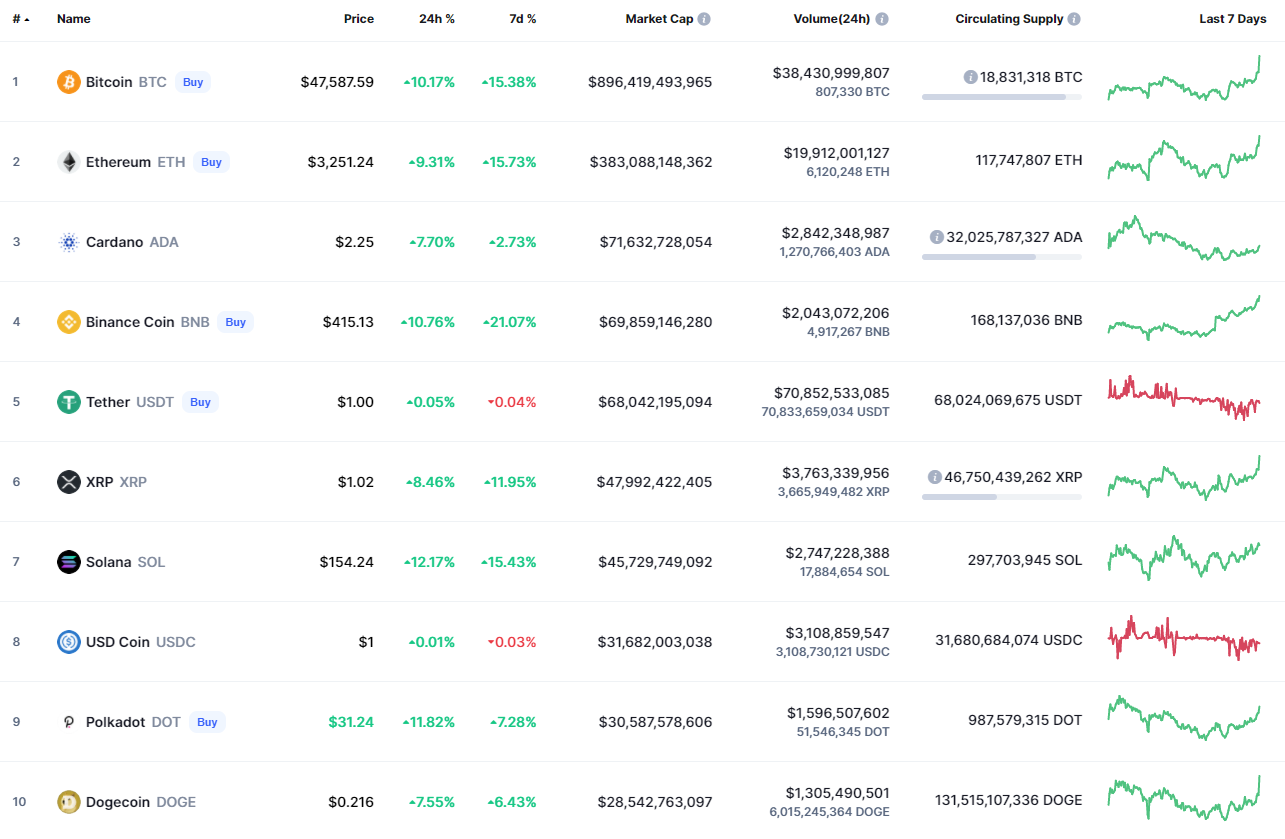The height and width of the screenshot is (839, 1285).
Task: Click the Binance Coin logo icon
Action: tap(69, 322)
